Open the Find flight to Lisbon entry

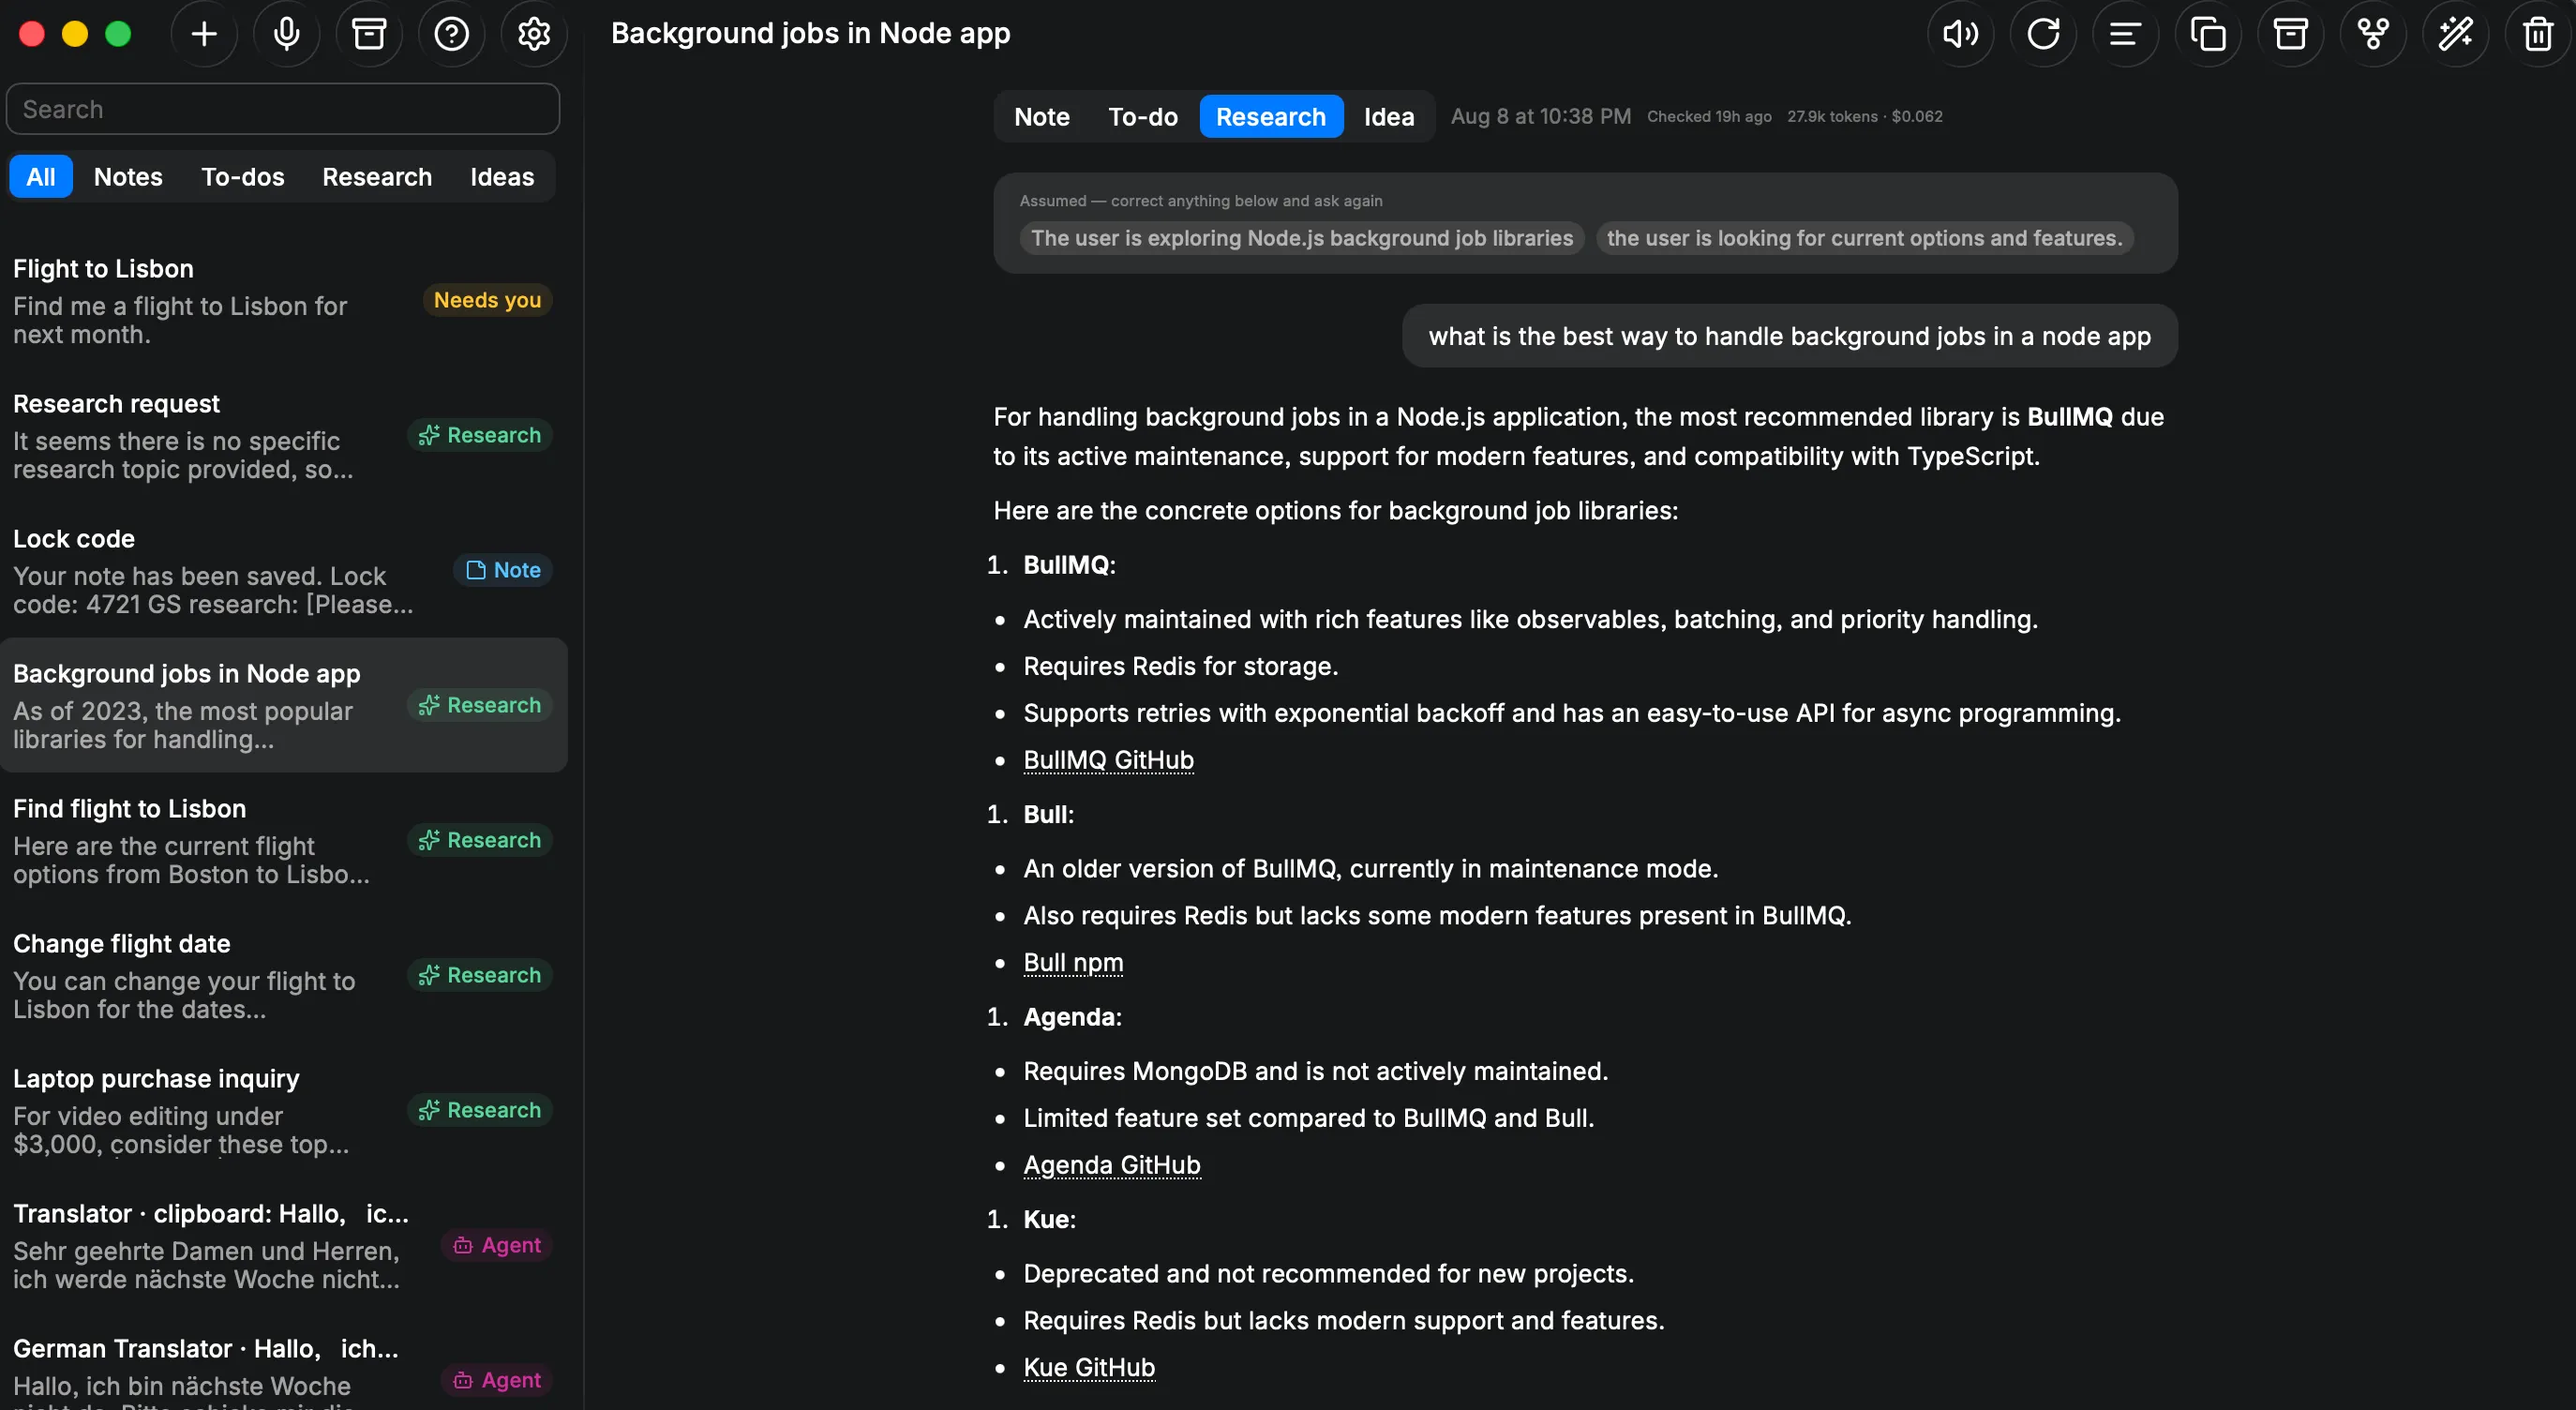point(284,841)
